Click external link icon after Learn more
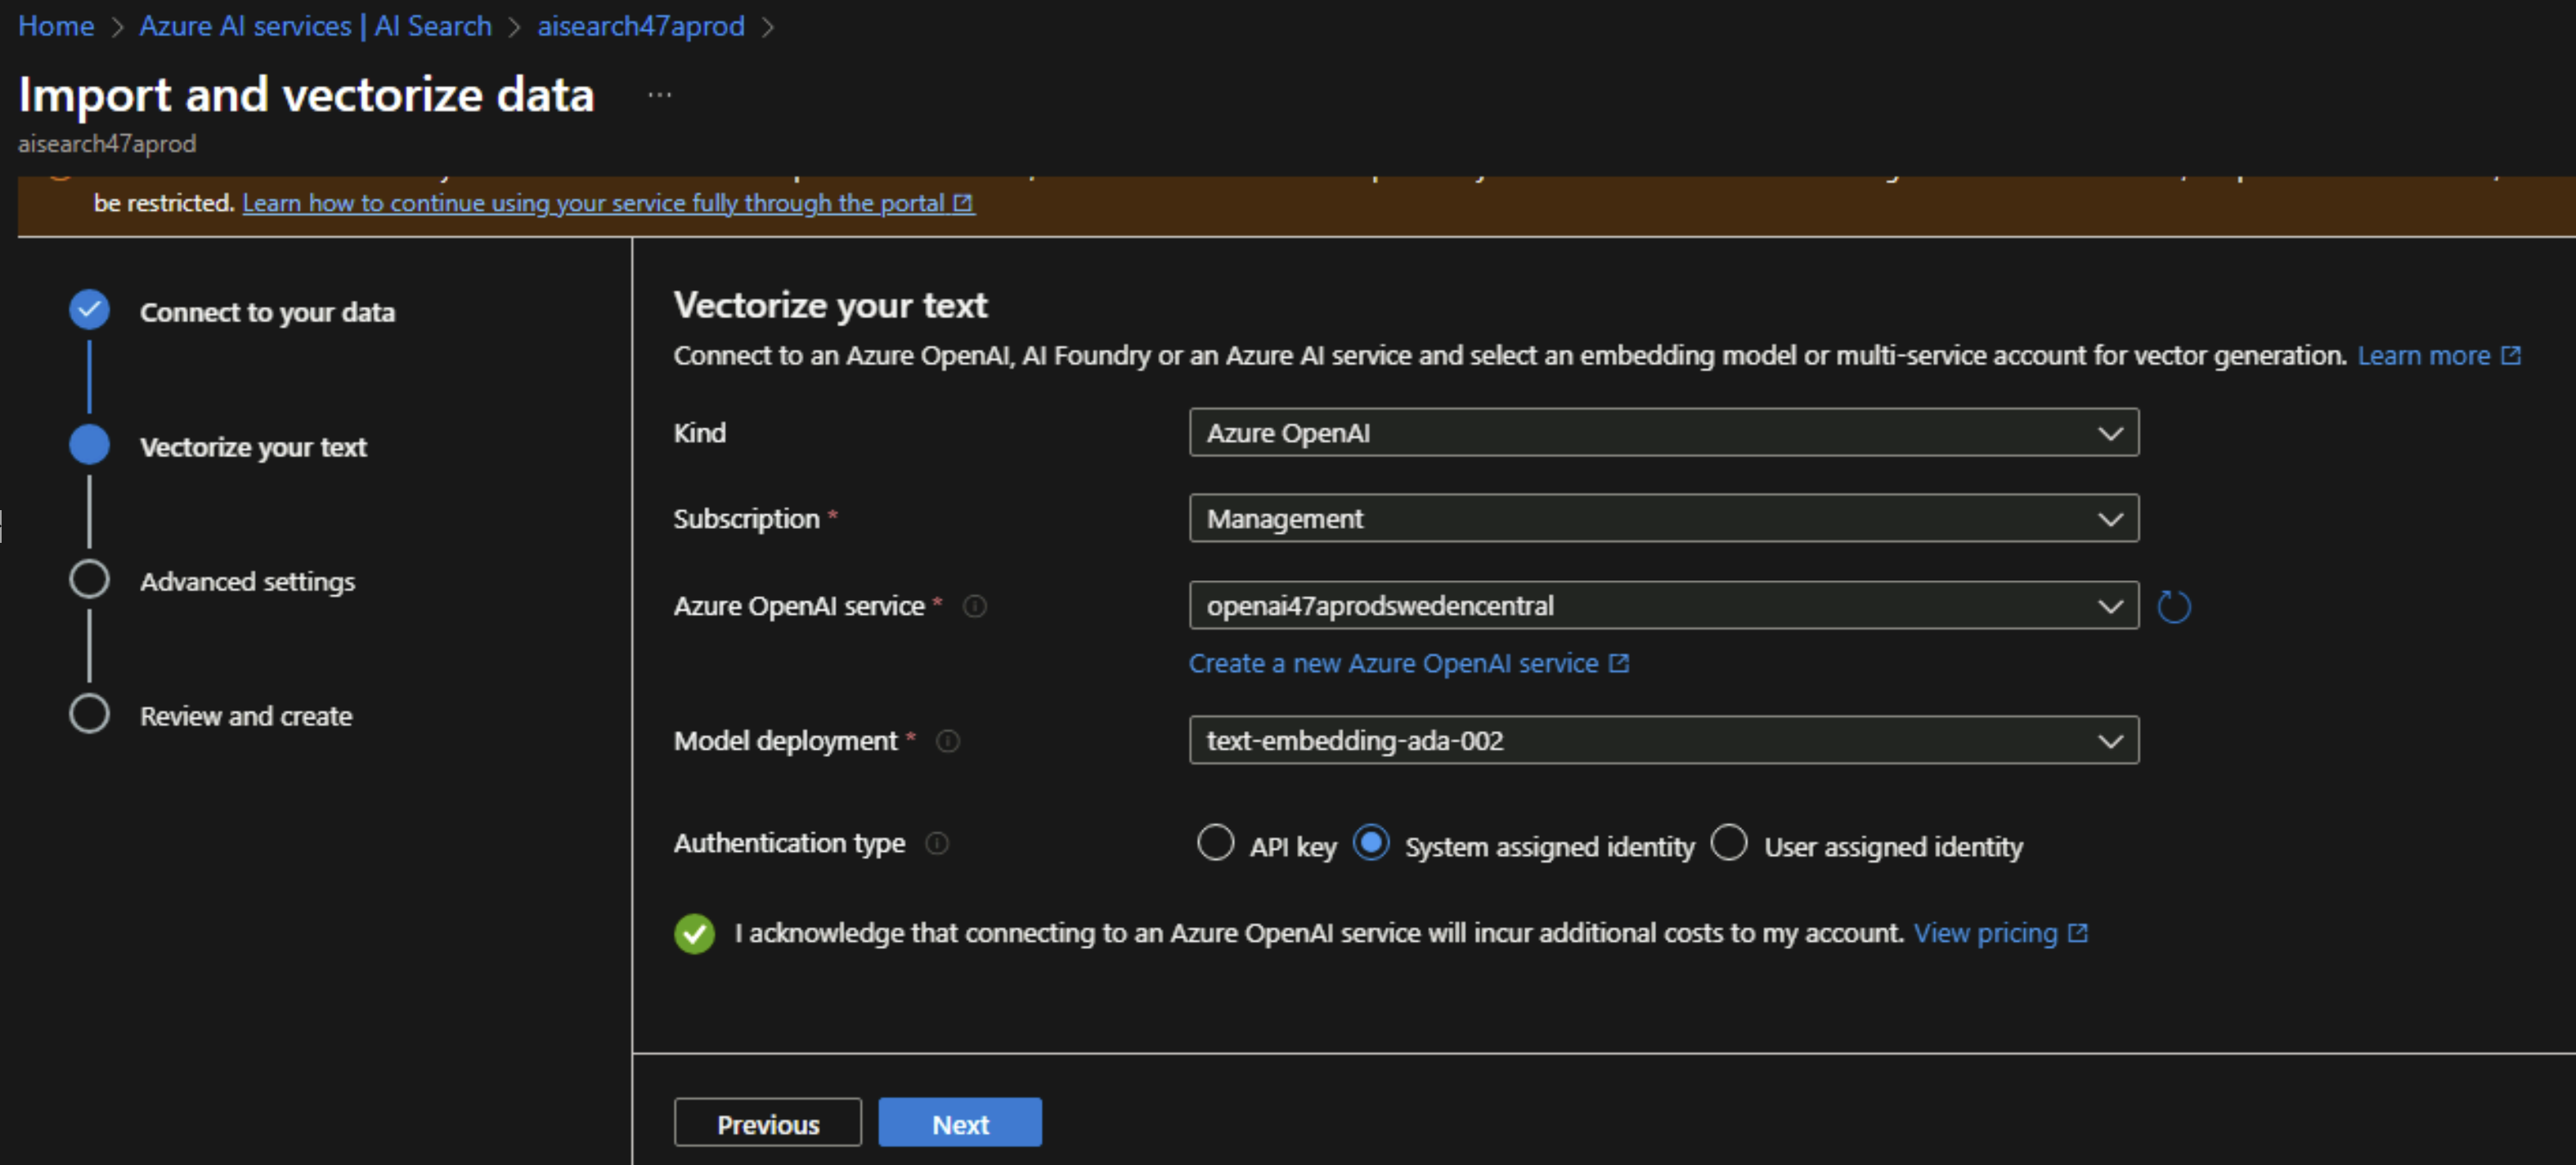Viewport: 2576px width, 1165px height. 2510,356
